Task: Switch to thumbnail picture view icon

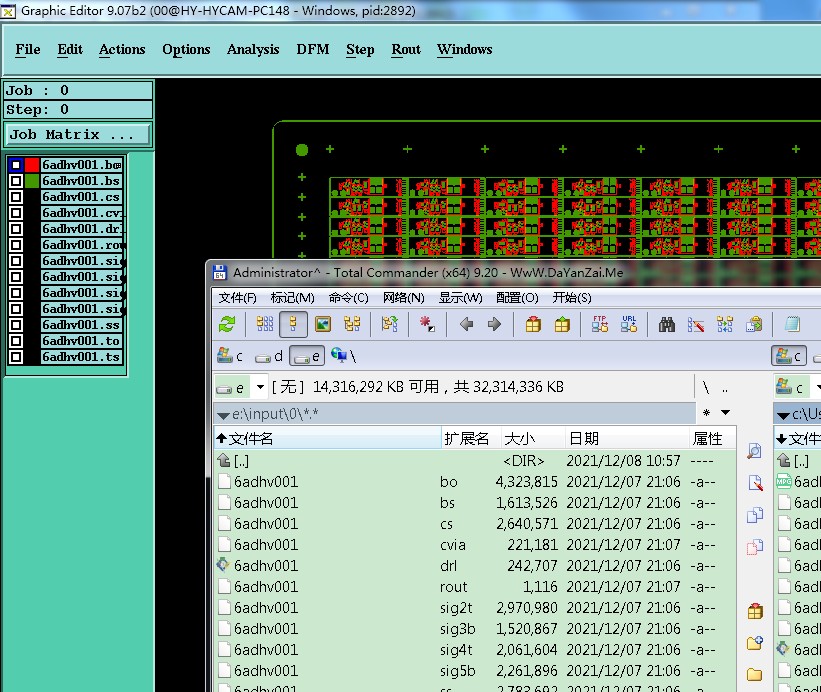Action: [323, 325]
